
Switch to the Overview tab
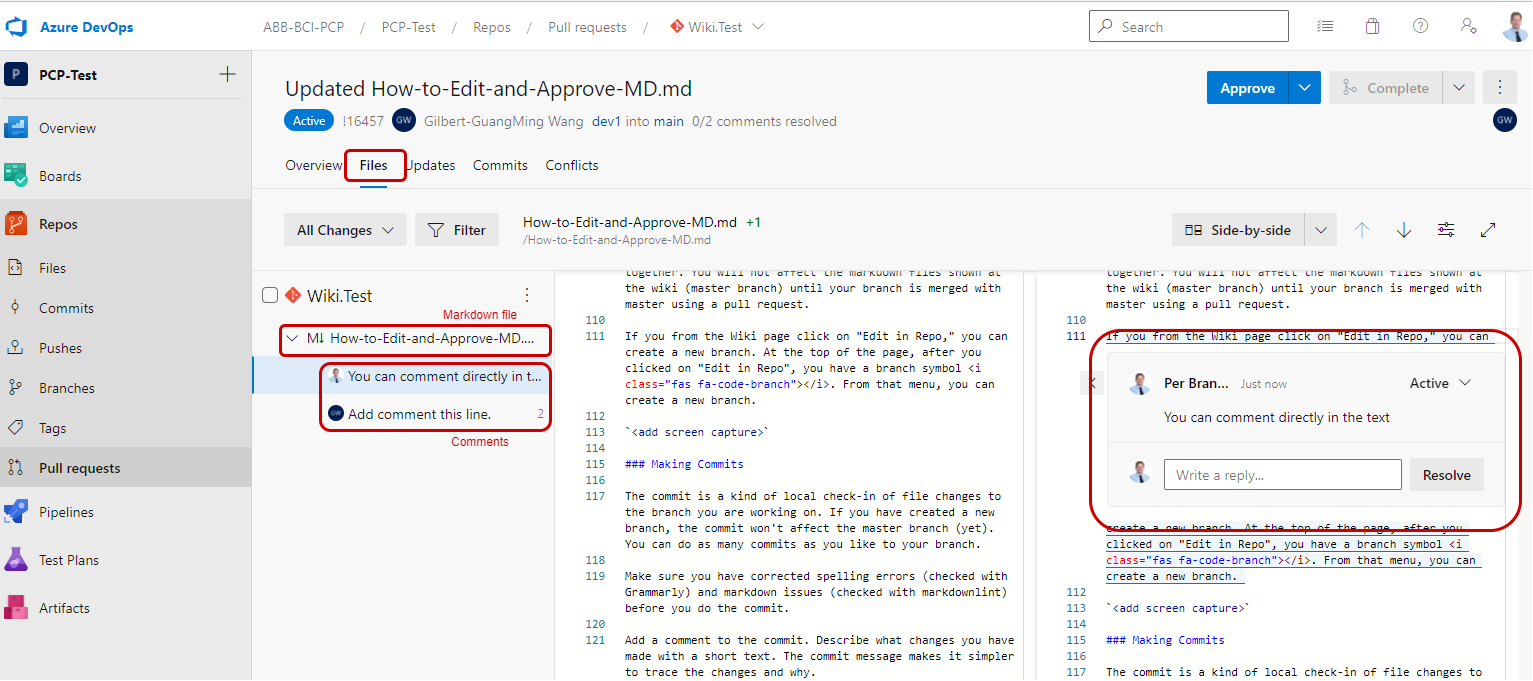(313, 165)
